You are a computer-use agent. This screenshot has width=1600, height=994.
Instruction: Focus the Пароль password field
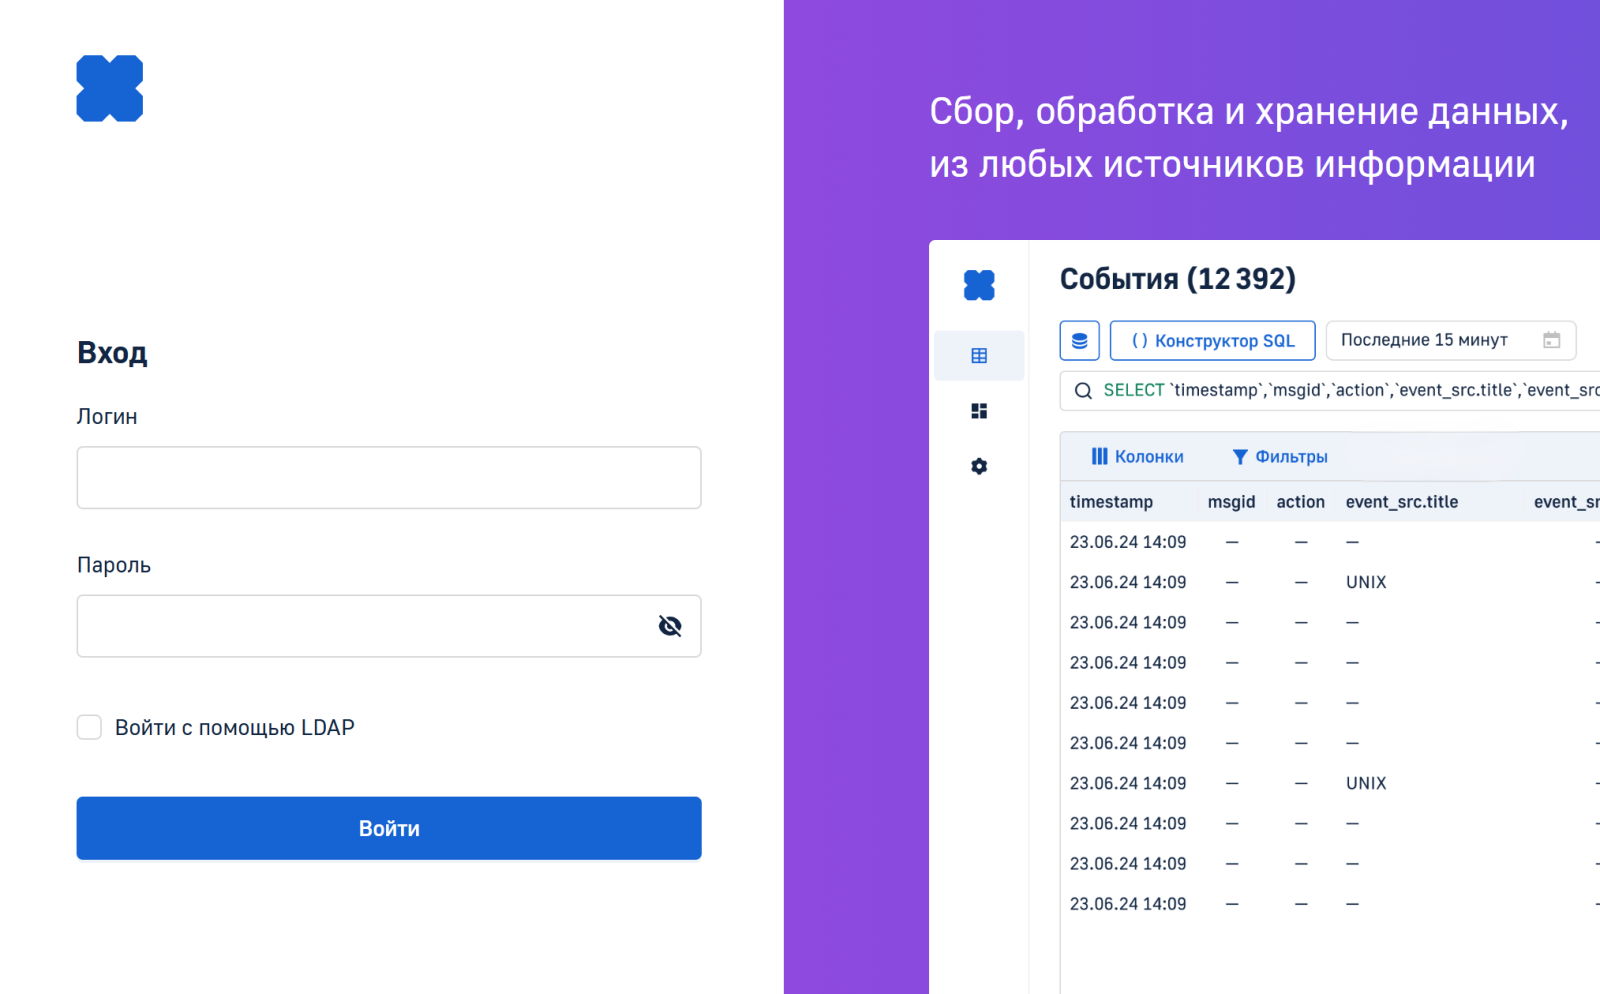[360, 626]
